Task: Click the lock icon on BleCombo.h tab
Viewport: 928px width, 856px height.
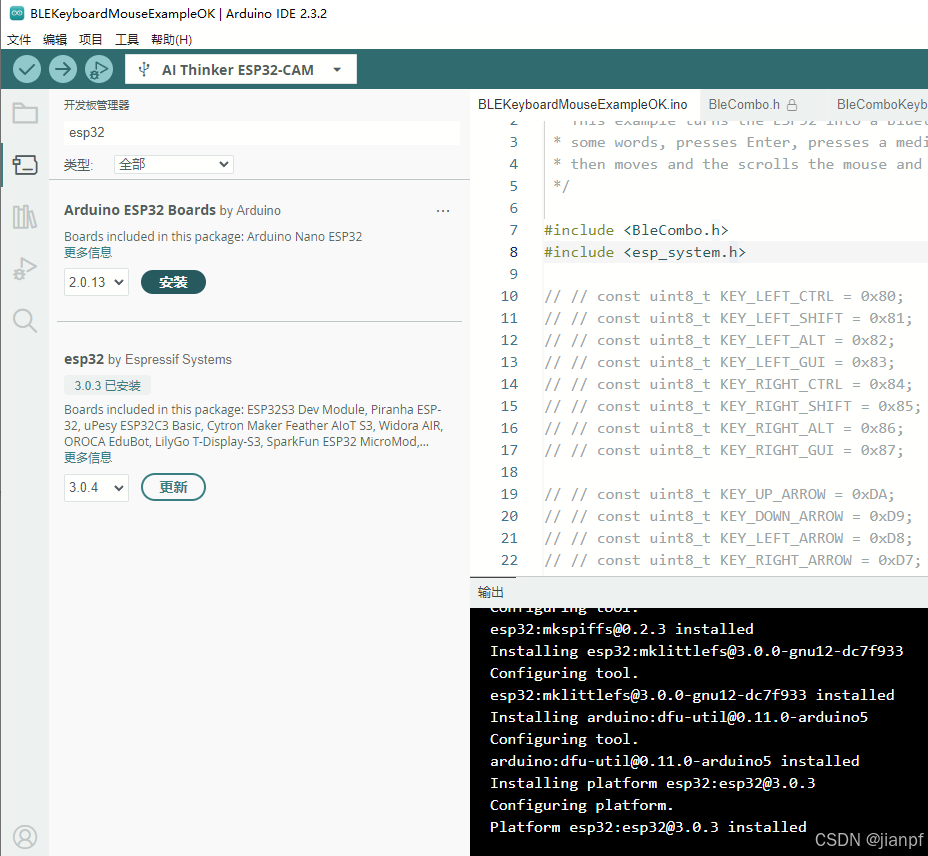Action: 792,105
